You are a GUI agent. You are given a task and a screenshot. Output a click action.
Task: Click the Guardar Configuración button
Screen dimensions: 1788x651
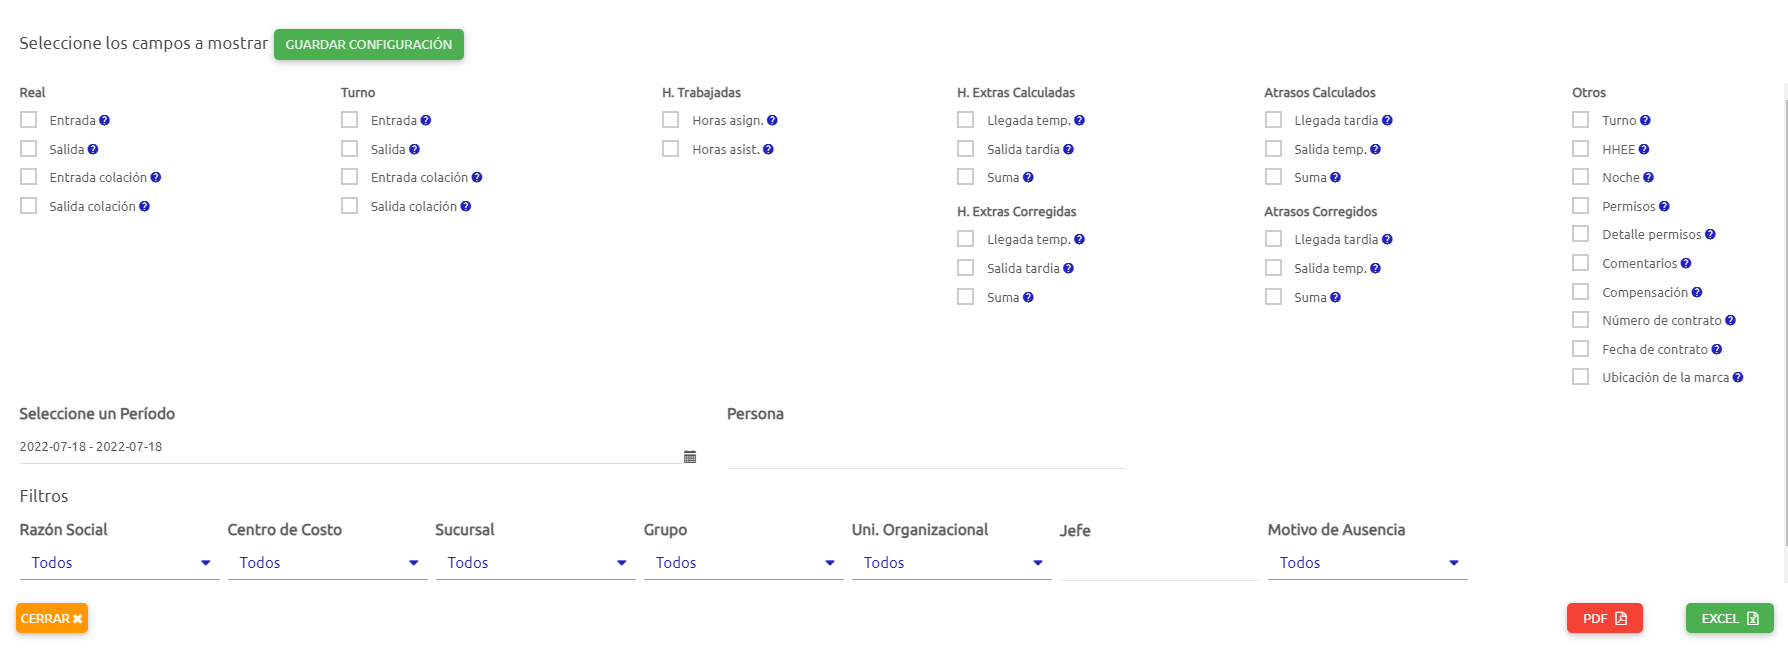click(x=369, y=45)
